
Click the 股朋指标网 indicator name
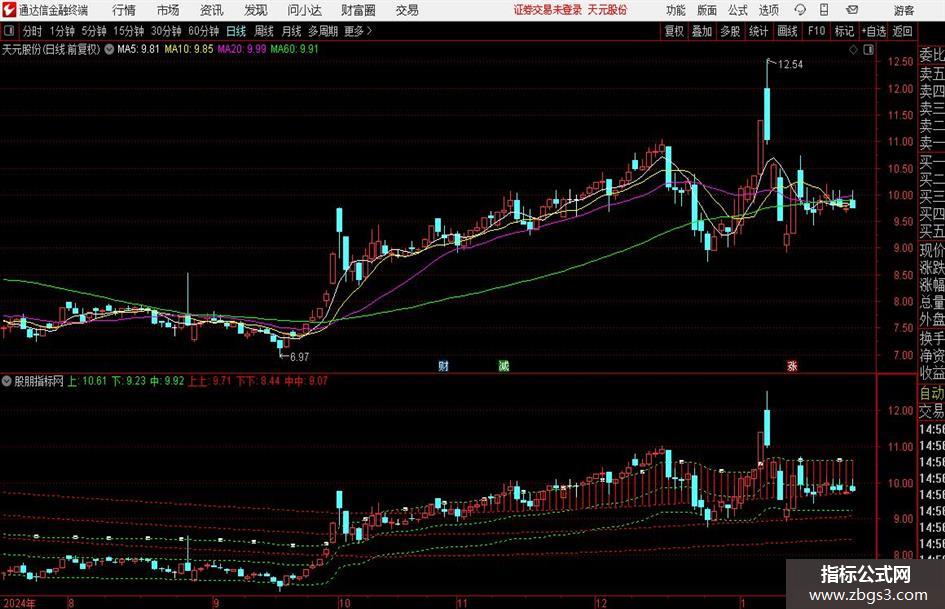point(39,381)
